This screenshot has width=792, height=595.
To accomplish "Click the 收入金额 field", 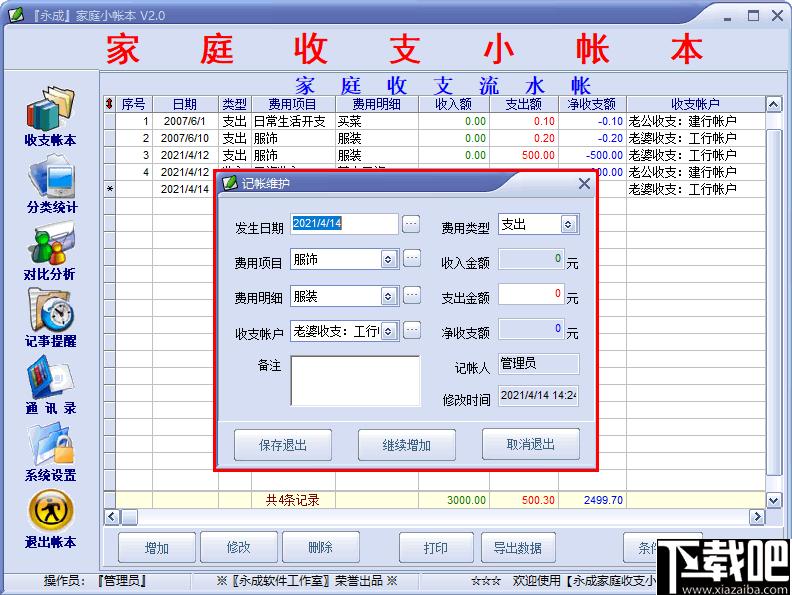I will click(531, 259).
